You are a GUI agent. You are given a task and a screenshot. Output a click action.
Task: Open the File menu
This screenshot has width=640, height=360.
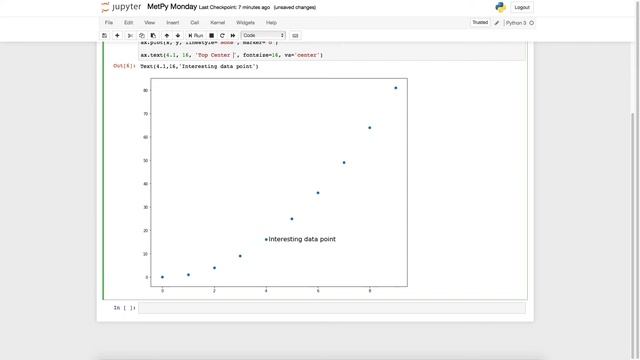click(109, 22)
